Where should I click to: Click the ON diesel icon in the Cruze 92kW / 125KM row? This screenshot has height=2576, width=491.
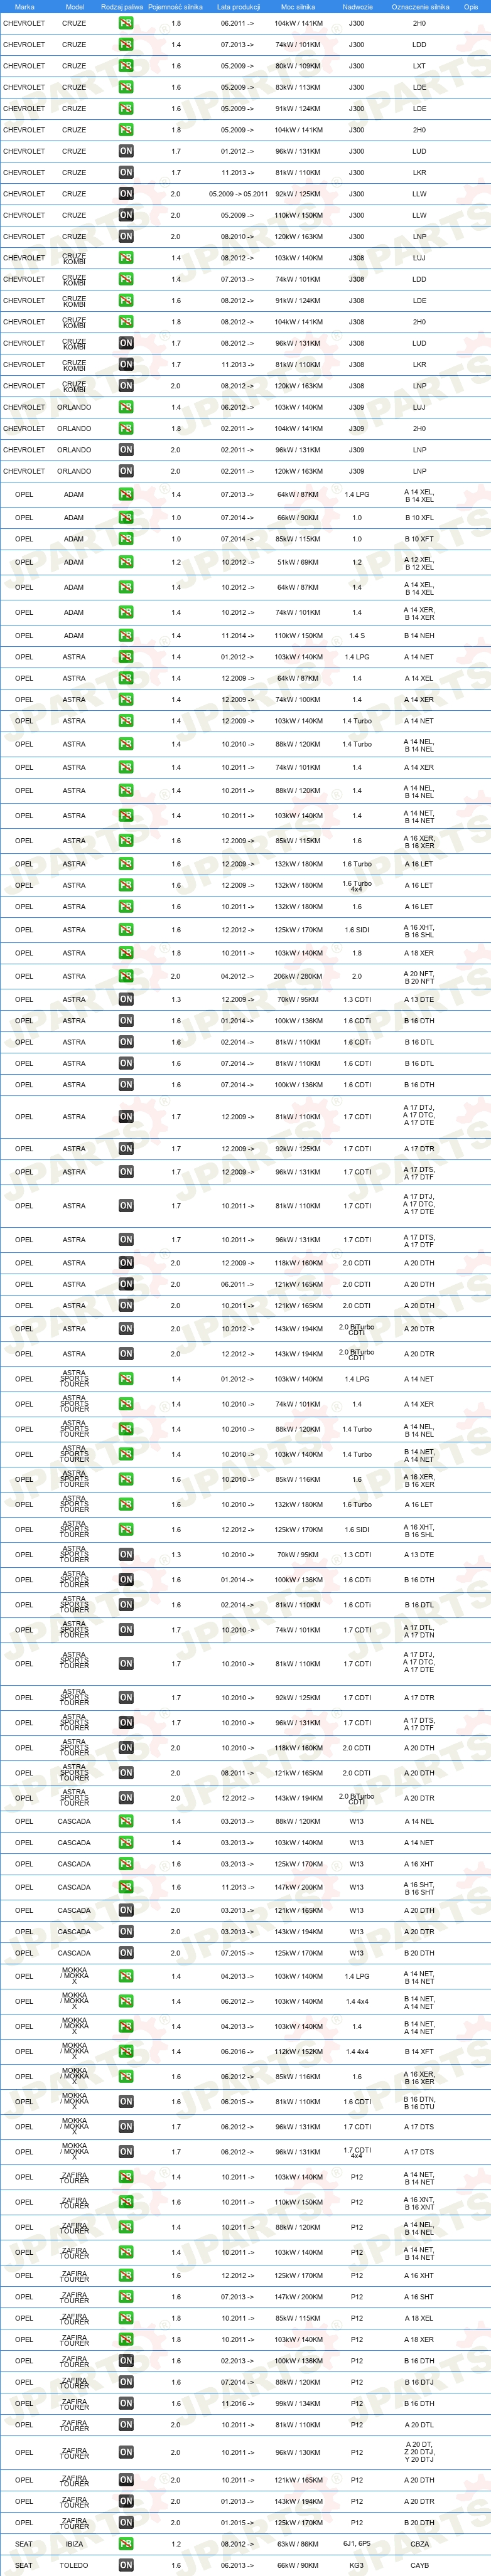[126, 194]
